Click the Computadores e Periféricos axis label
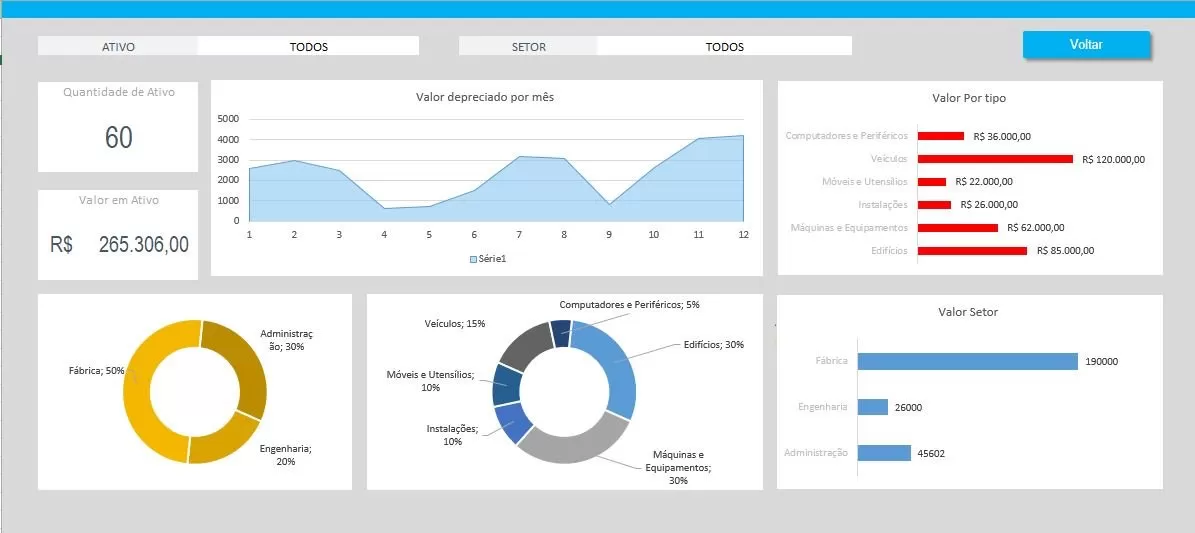 point(847,136)
